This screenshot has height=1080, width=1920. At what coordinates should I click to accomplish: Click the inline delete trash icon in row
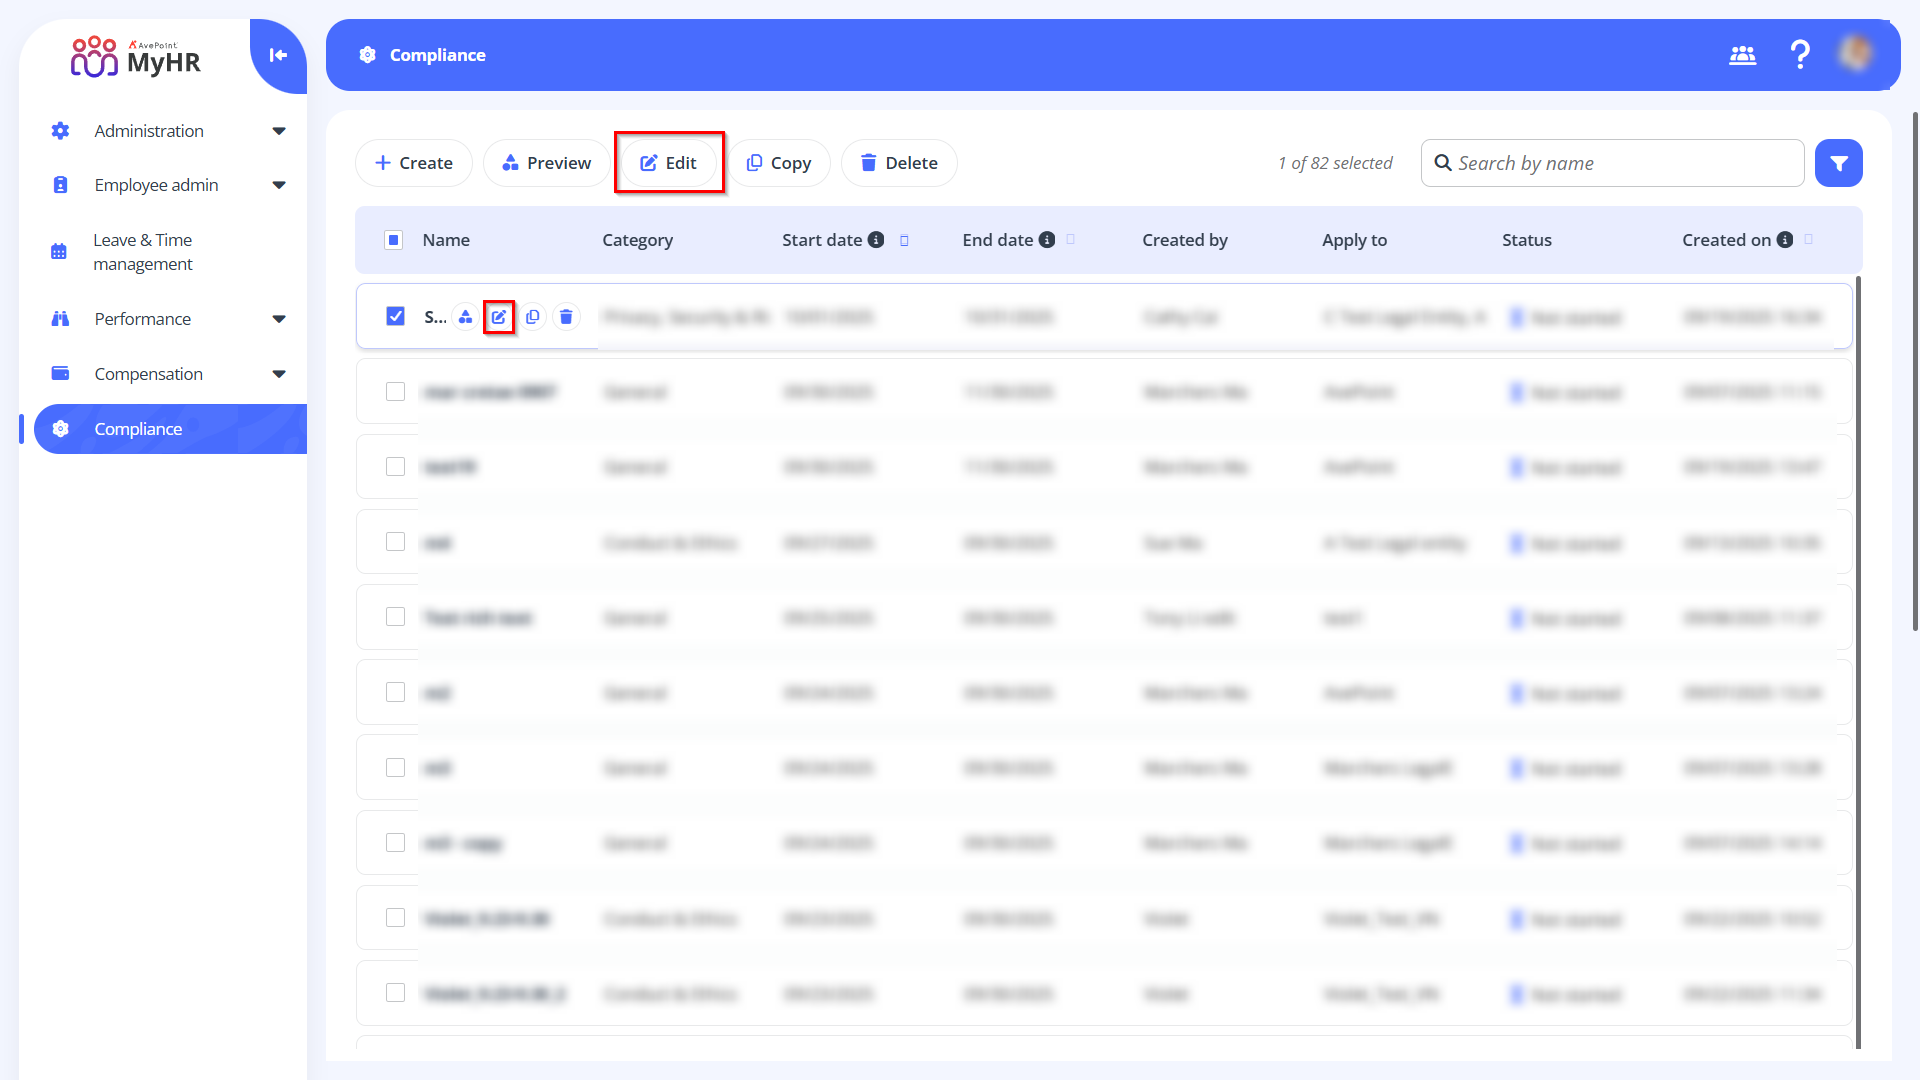(566, 317)
